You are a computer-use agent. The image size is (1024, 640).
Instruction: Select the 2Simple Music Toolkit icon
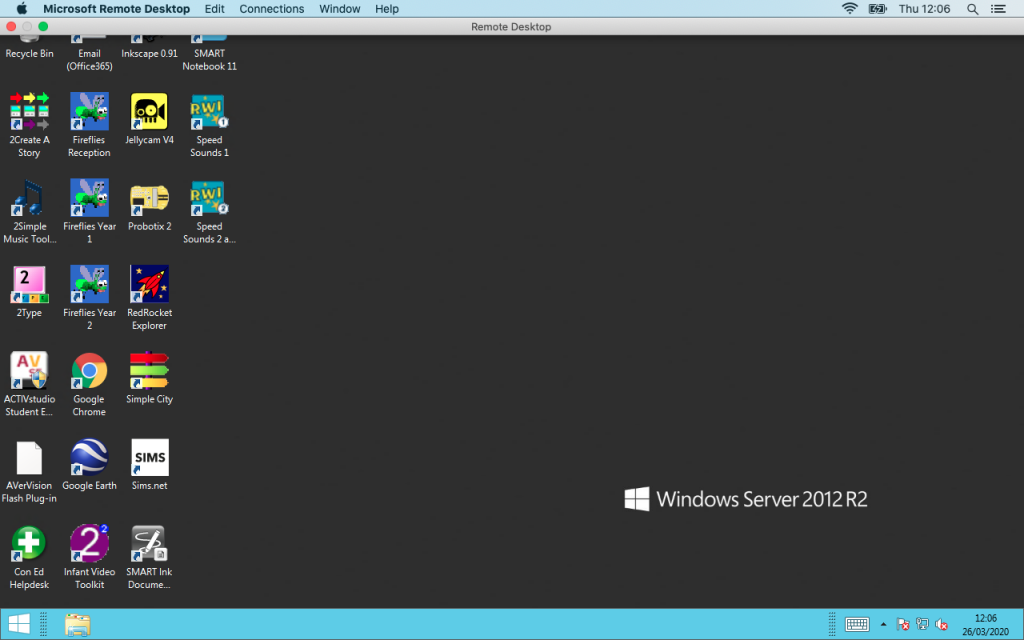[29, 212]
